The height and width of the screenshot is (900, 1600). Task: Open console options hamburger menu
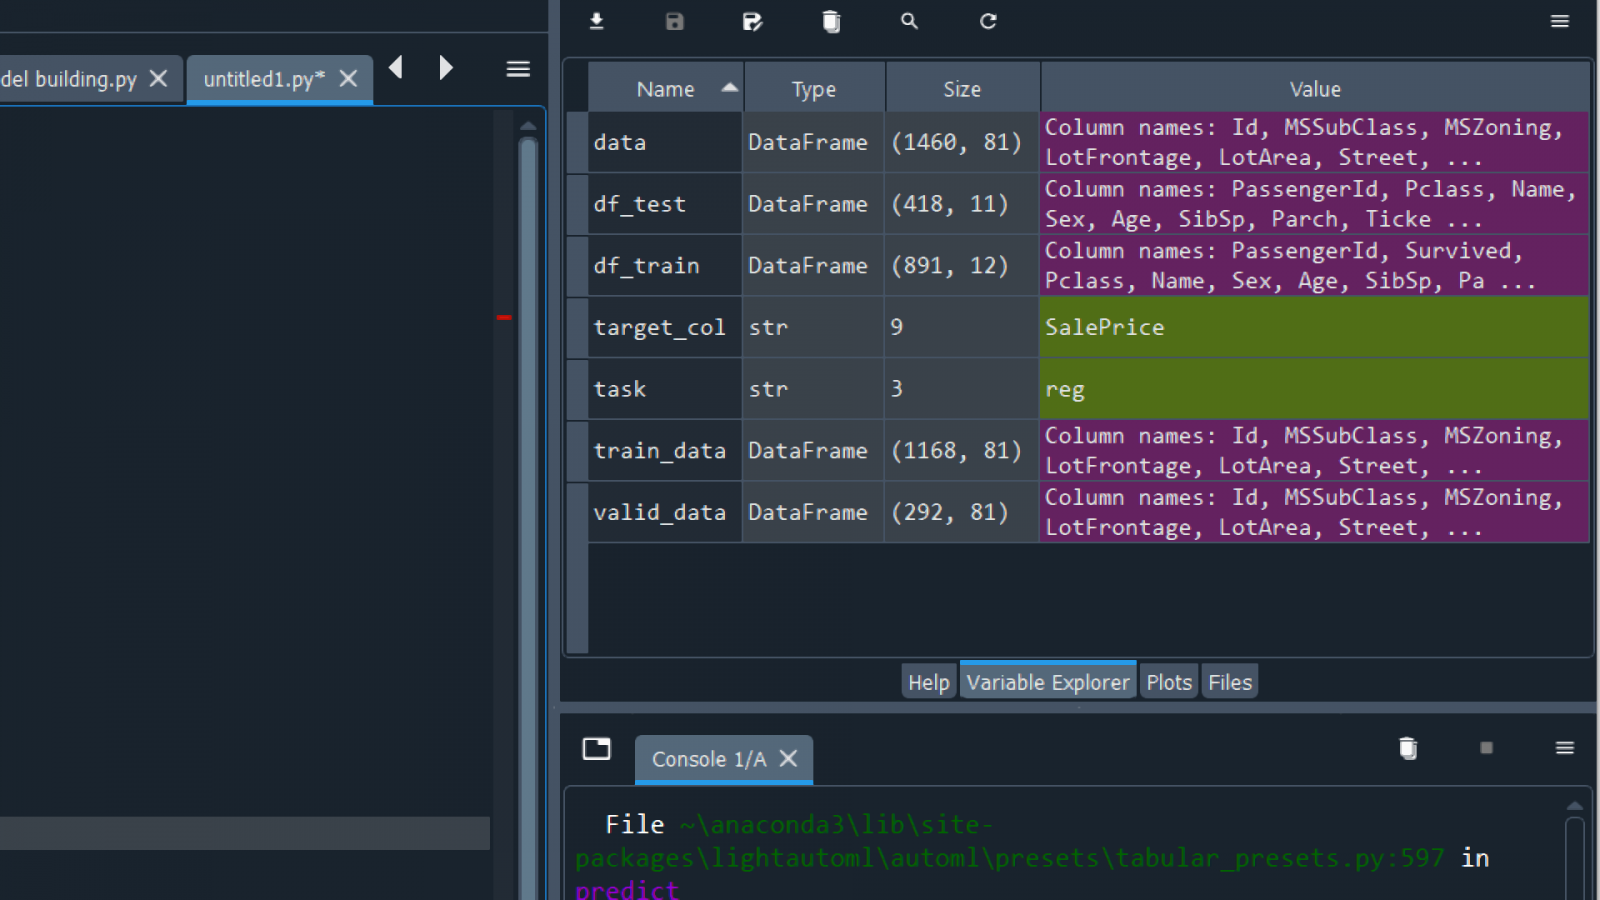pyautogui.click(x=1565, y=748)
